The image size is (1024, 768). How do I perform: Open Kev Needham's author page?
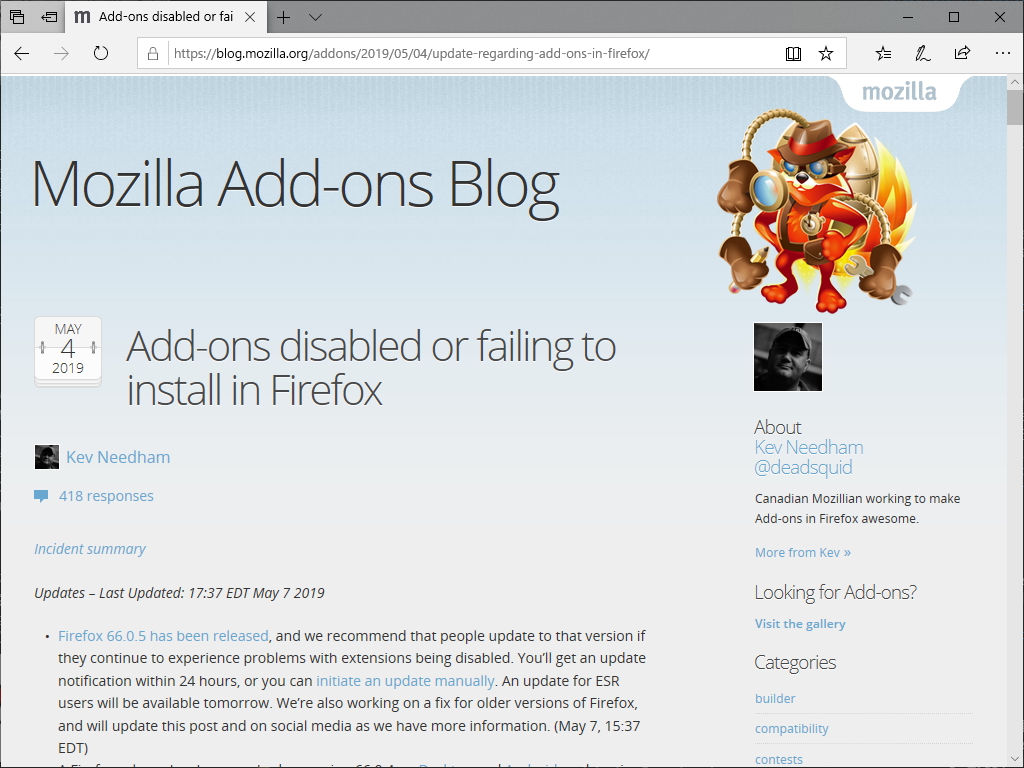(118, 457)
